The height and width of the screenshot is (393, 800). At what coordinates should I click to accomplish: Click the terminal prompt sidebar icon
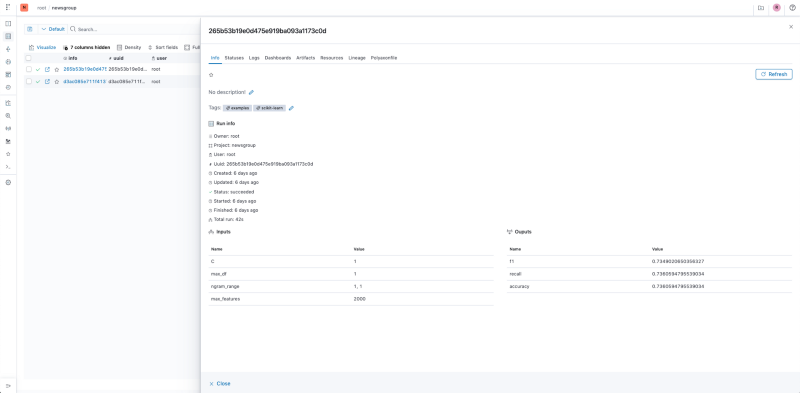point(8,166)
